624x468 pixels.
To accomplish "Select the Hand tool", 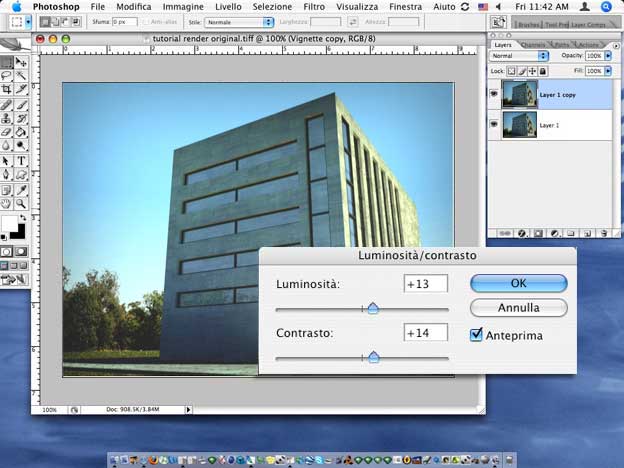I will pos(7,203).
